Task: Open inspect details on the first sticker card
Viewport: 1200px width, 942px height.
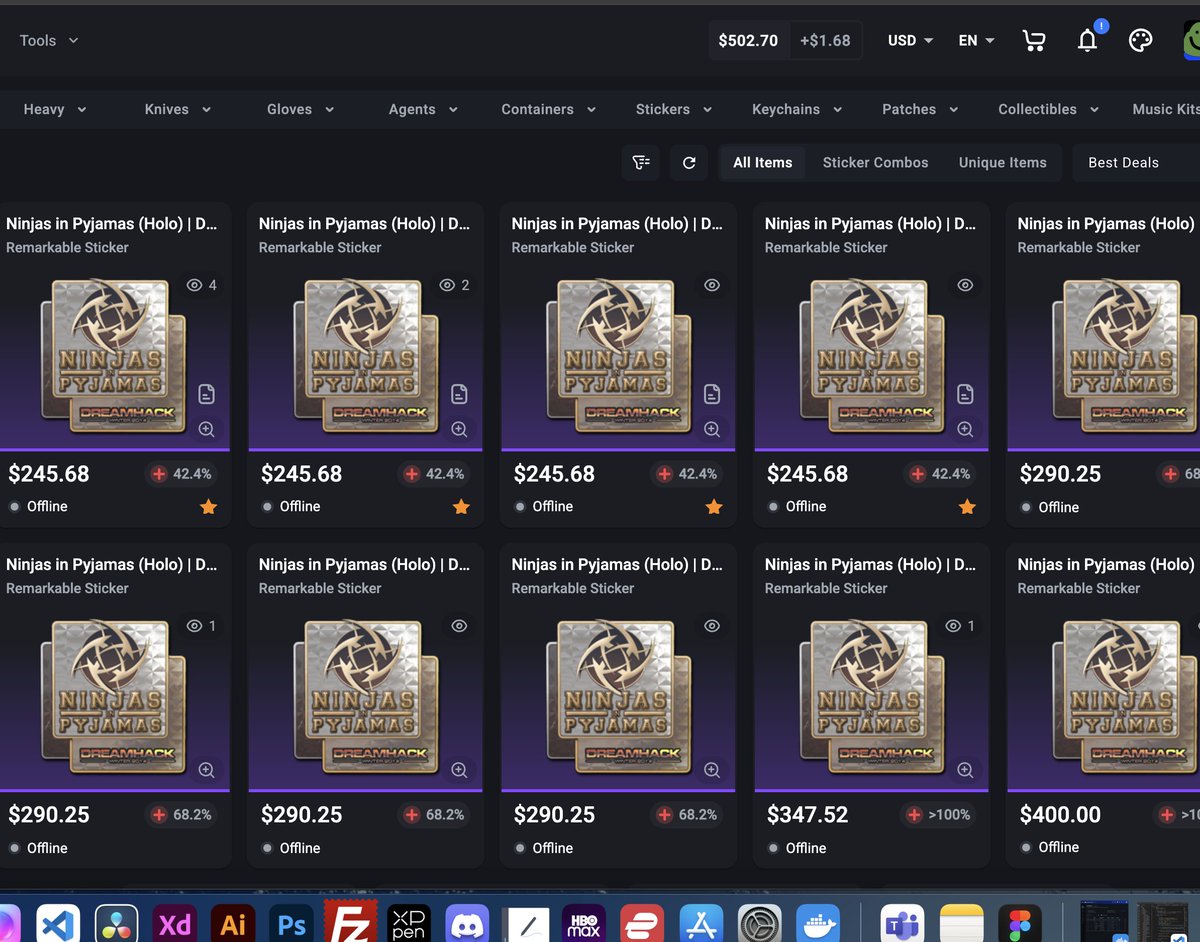Action: (x=206, y=394)
